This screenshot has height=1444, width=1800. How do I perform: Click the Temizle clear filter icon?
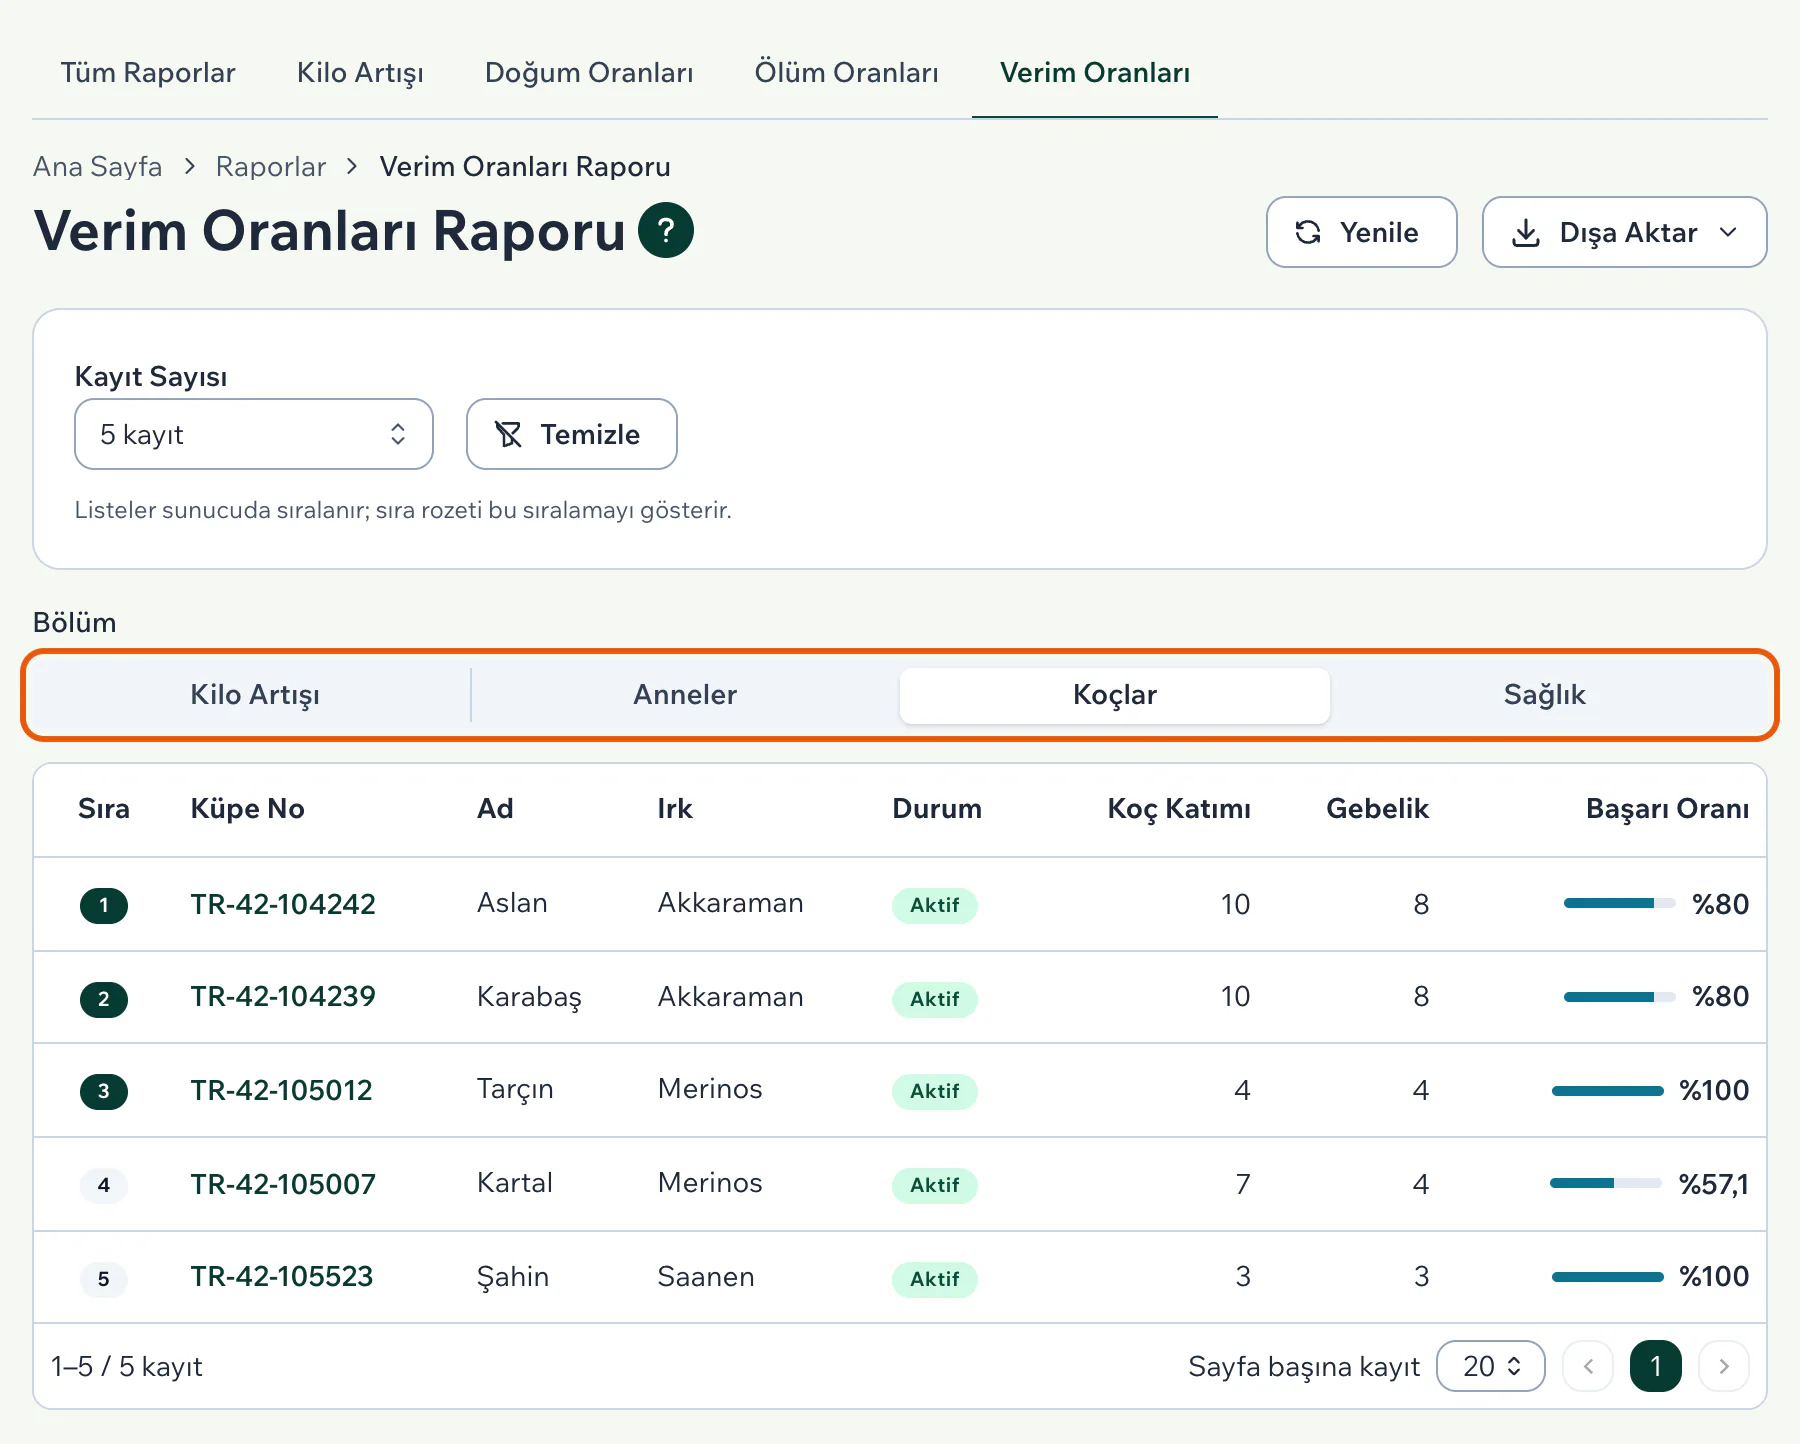[x=509, y=434]
